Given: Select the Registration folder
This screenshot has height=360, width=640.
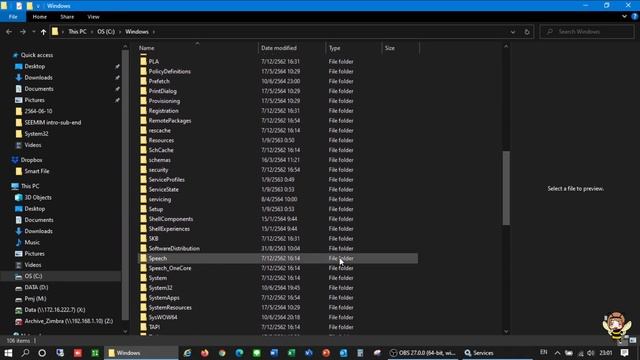Looking at the screenshot, I should (163, 111).
